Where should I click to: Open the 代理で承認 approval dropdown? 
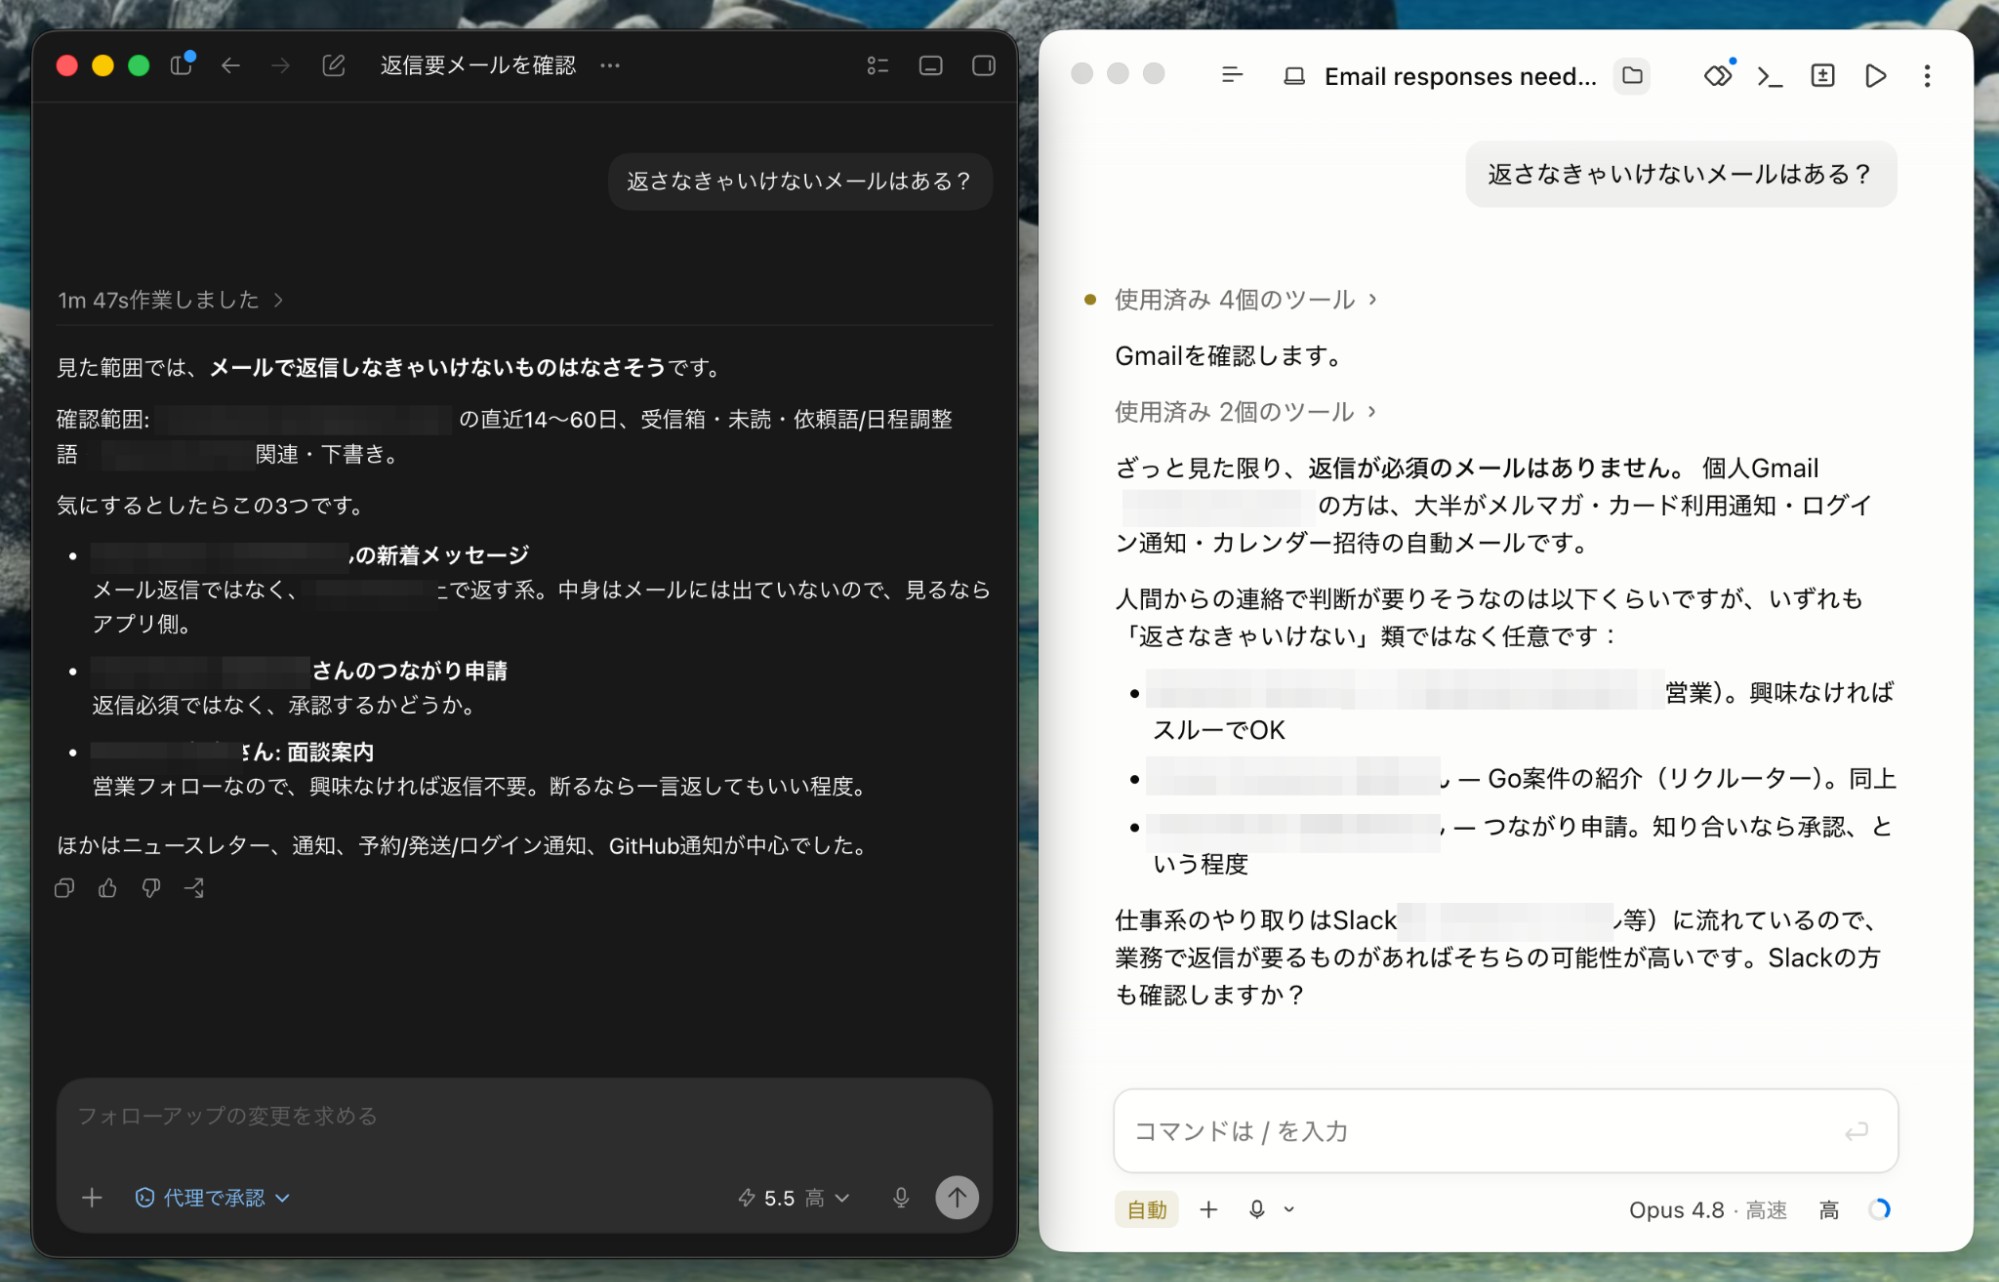point(212,1197)
